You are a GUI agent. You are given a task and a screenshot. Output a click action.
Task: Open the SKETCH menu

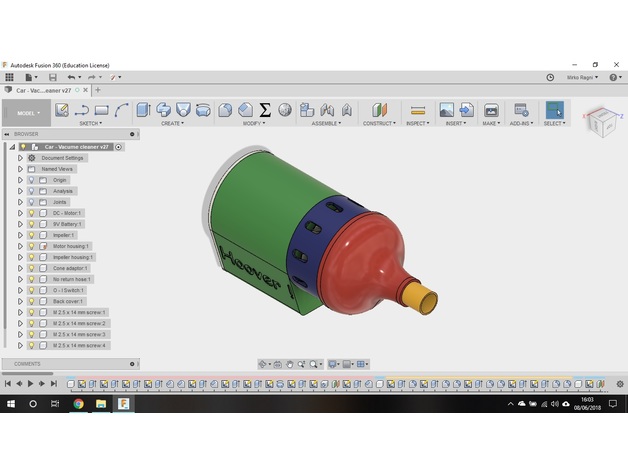point(91,123)
